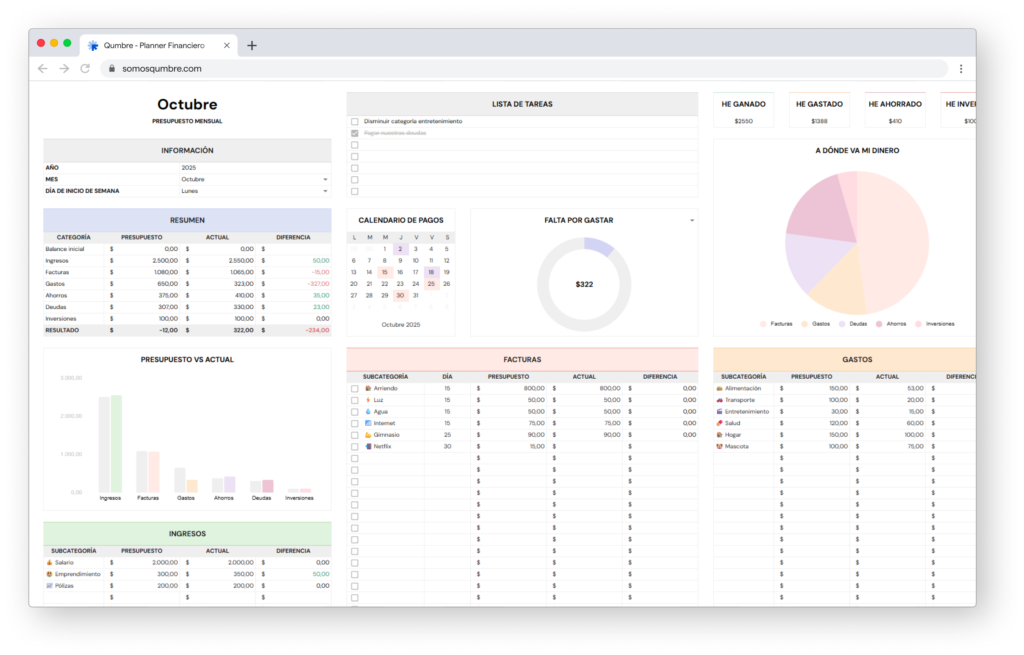Close the Qumbre browser tab

click(x=227, y=45)
